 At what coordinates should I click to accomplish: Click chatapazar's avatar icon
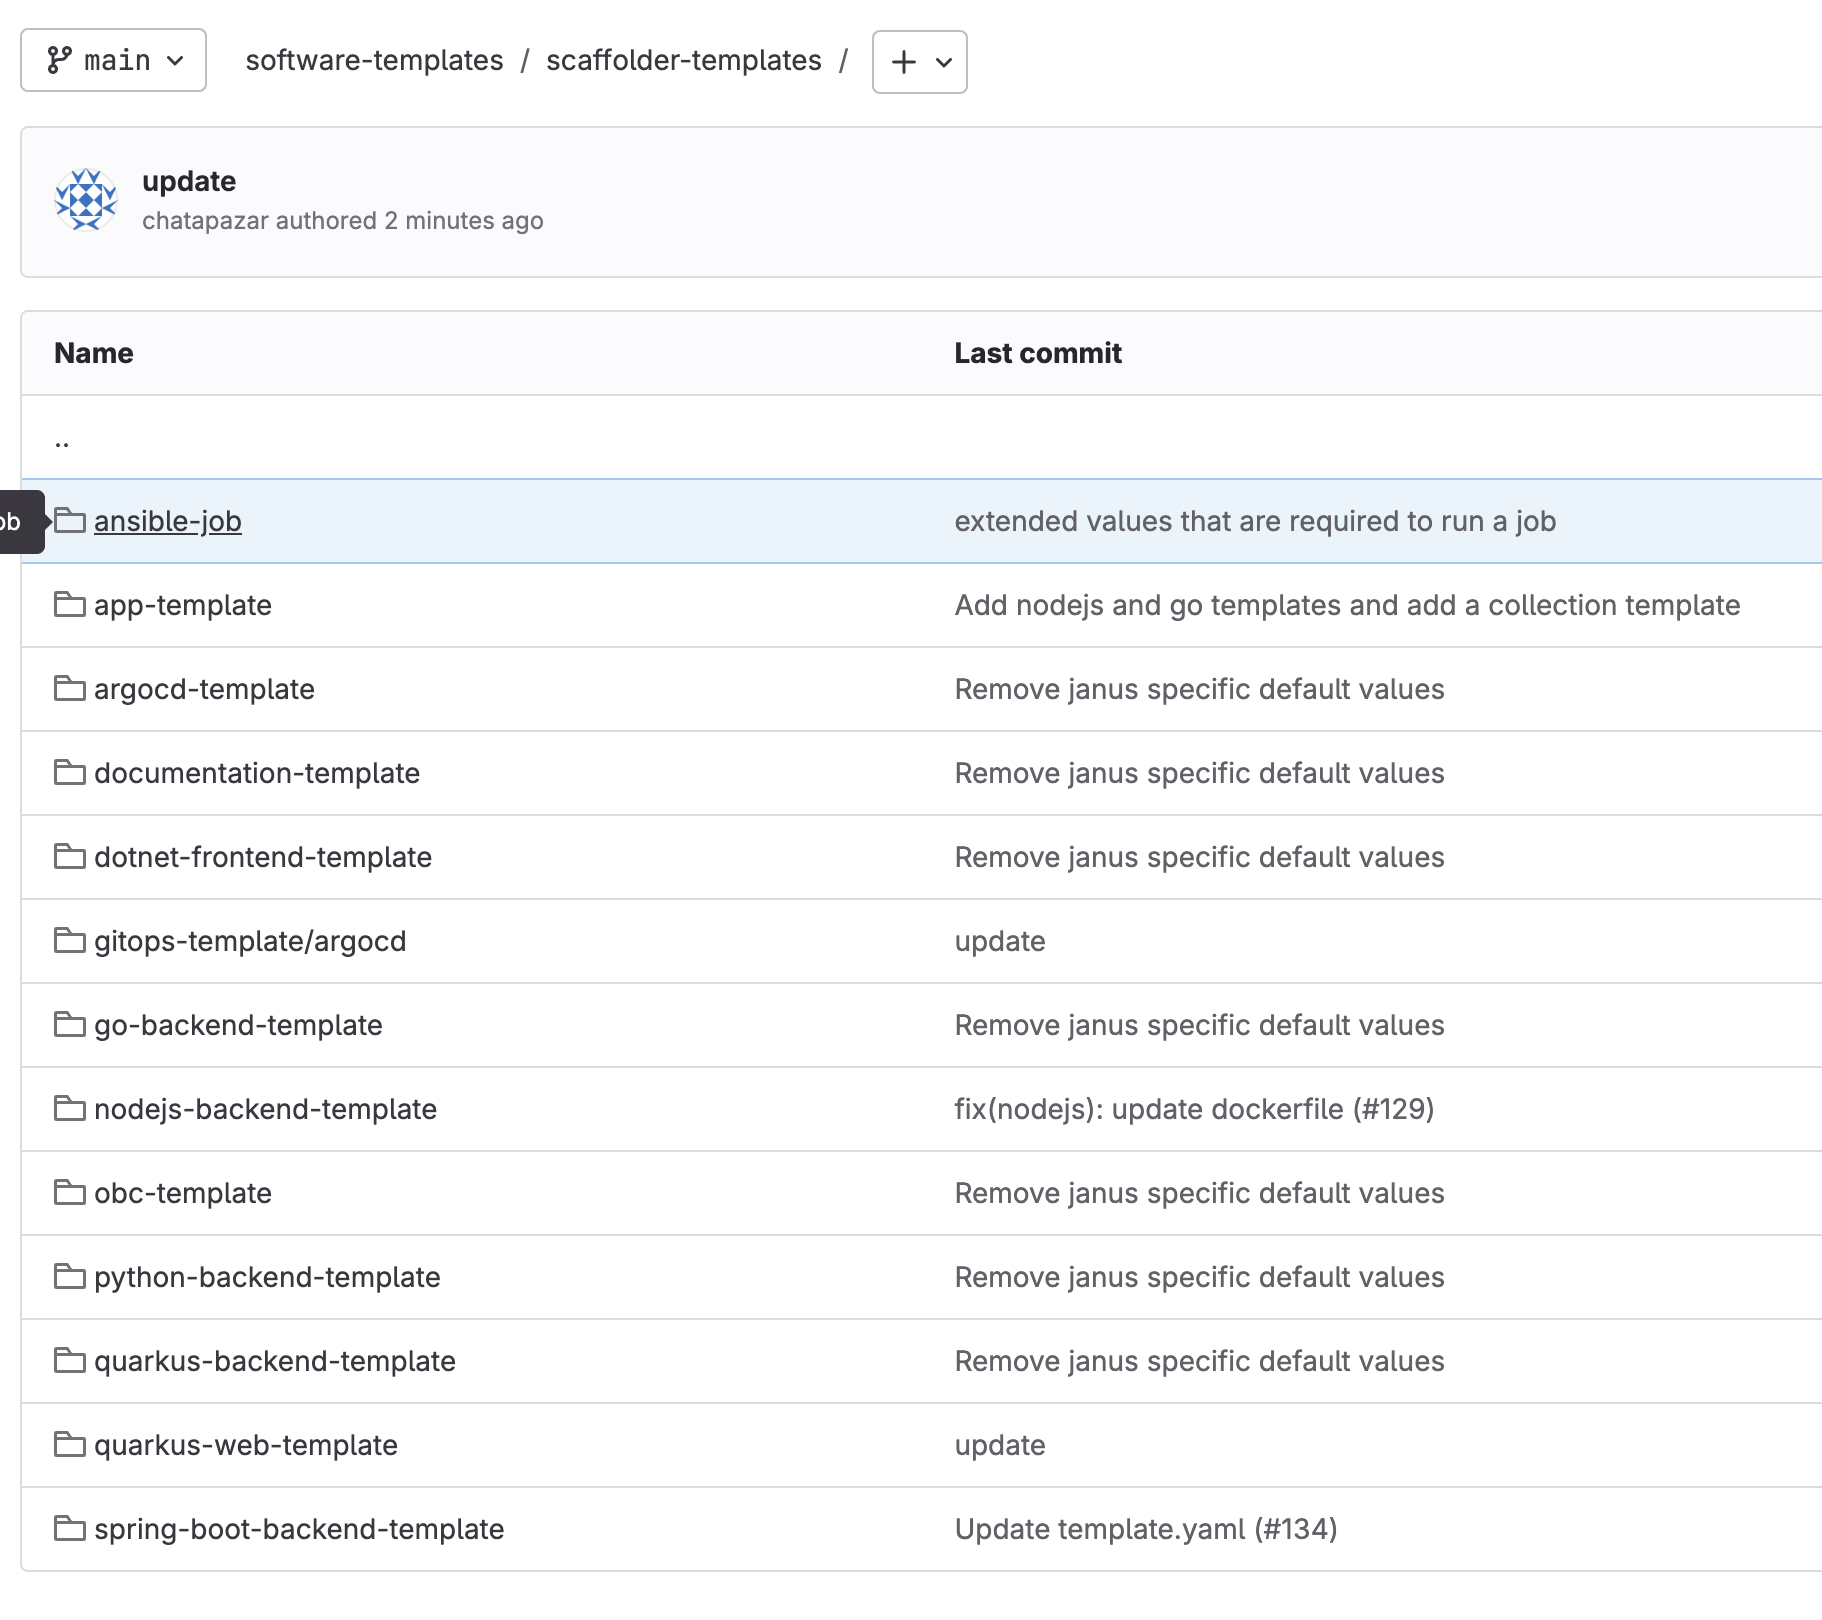[x=86, y=200]
